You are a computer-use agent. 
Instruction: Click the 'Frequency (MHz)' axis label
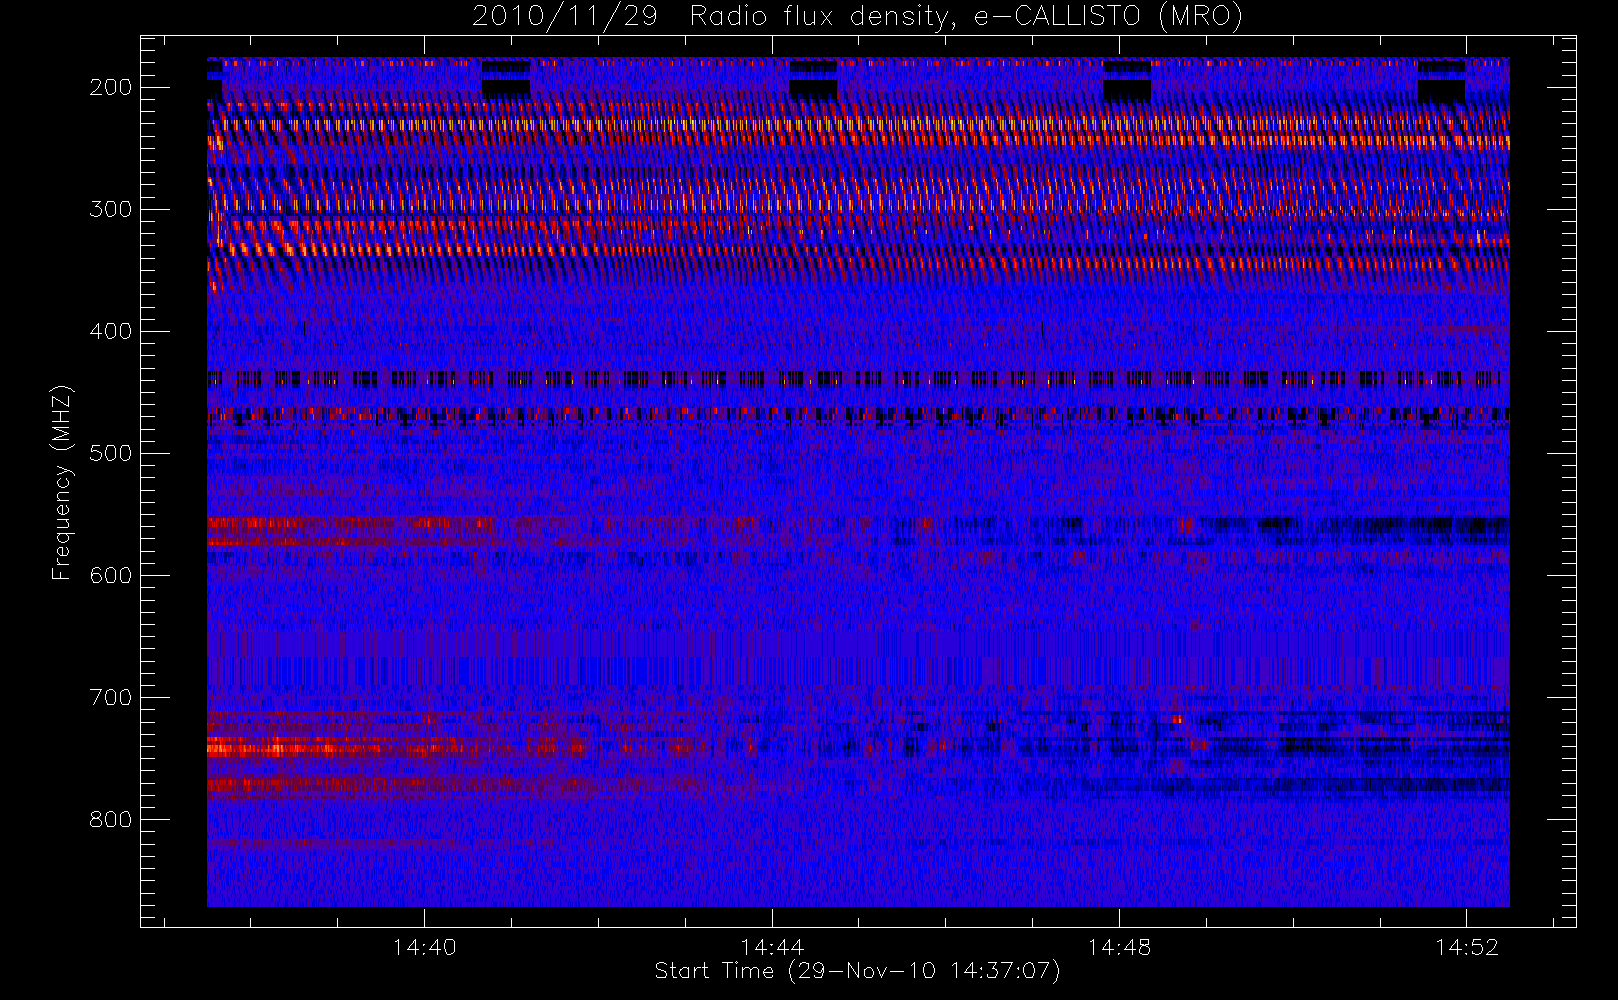[62, 482]
